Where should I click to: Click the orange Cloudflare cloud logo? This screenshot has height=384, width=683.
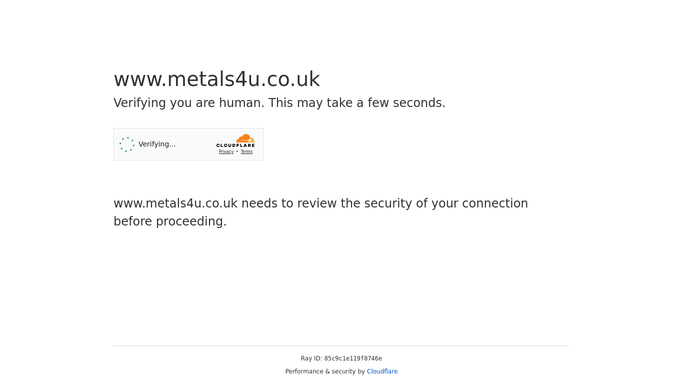[245, 138]
